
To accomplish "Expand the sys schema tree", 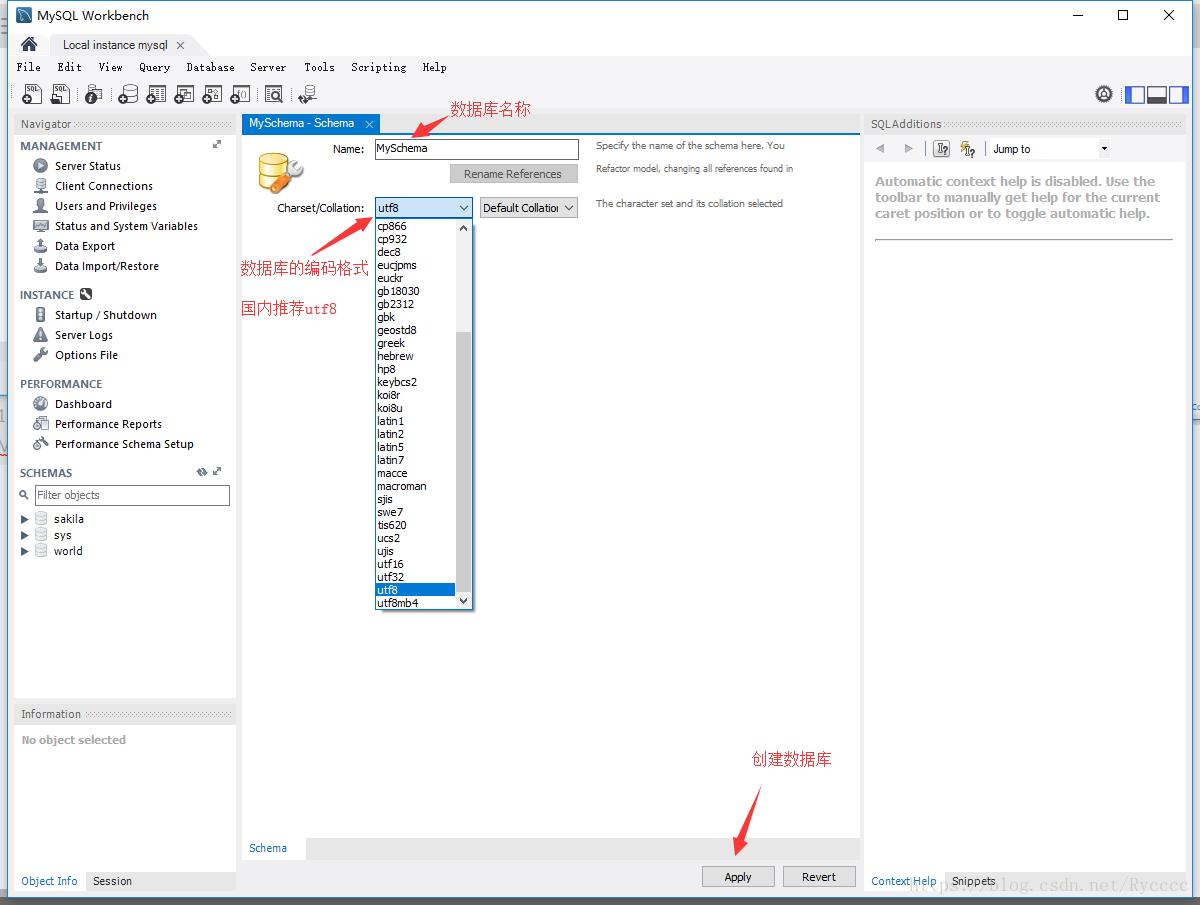I will [x=25, y=535].
